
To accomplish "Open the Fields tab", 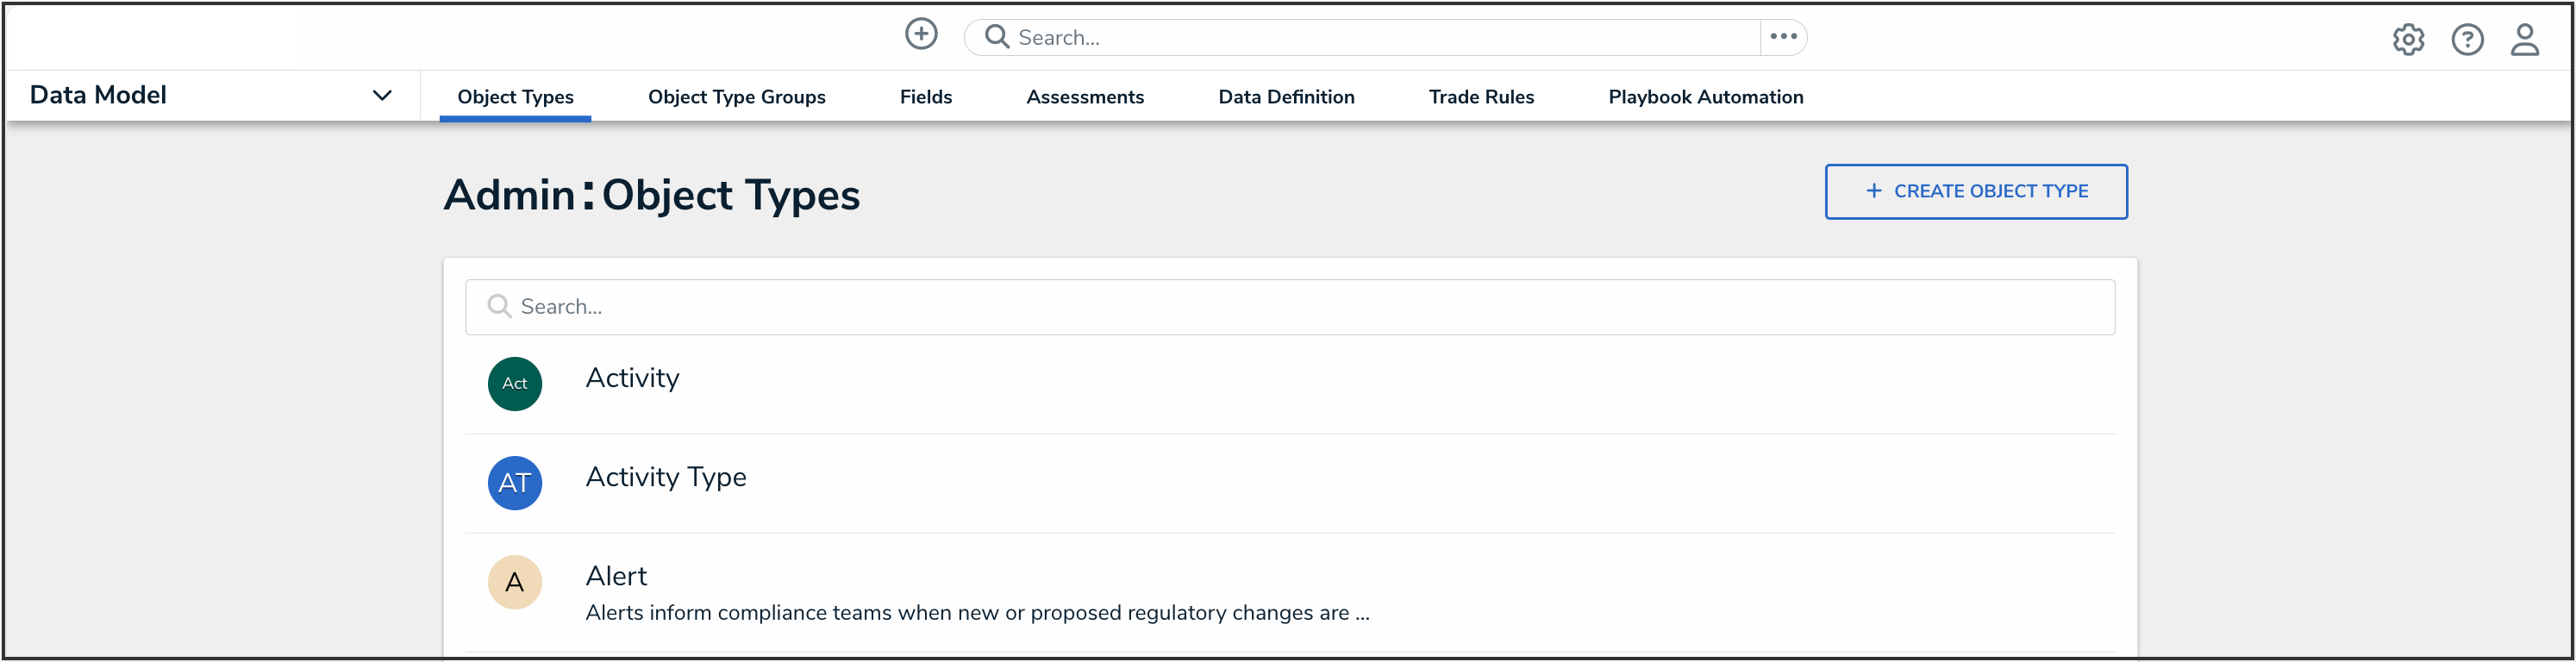I will (925, 97).
